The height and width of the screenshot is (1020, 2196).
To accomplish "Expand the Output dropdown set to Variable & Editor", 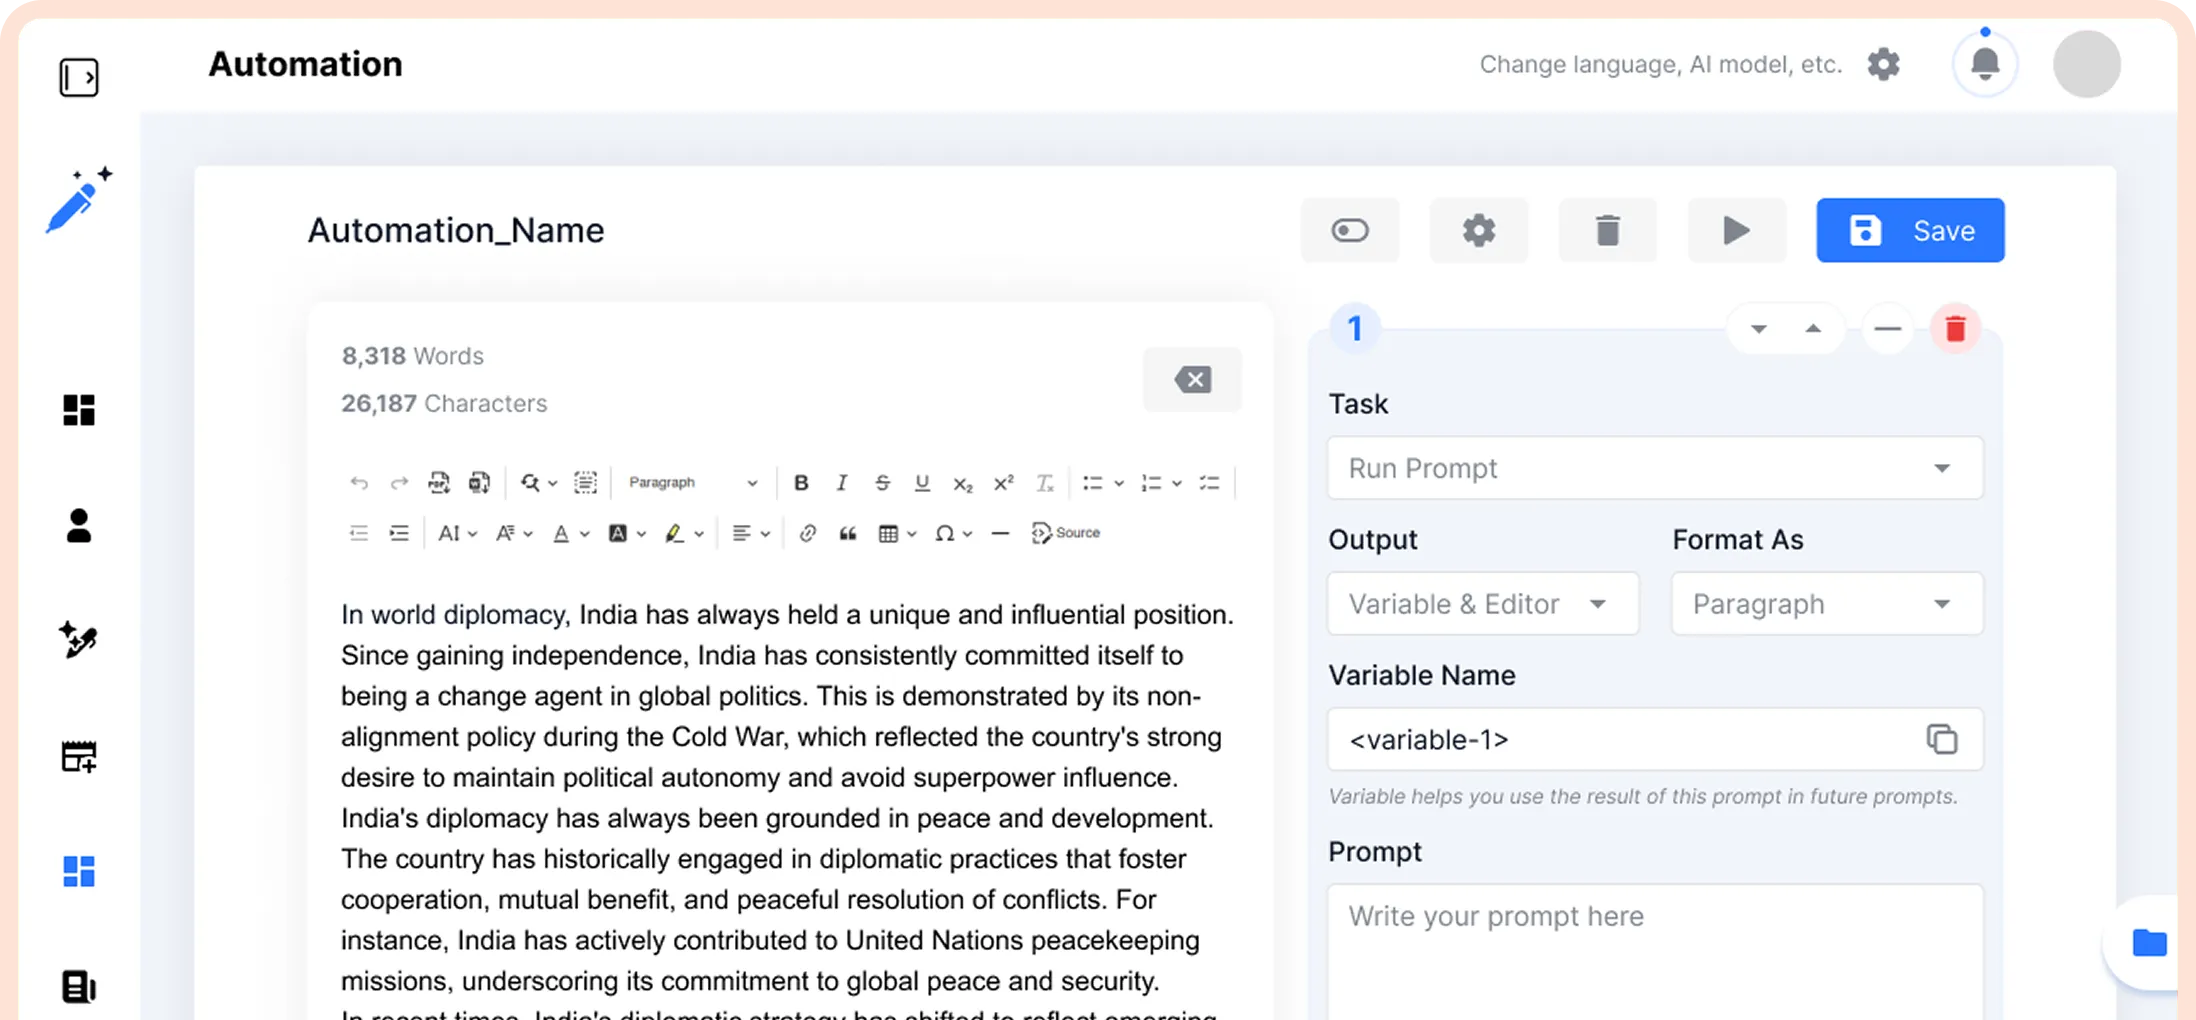I will 1482,604.
